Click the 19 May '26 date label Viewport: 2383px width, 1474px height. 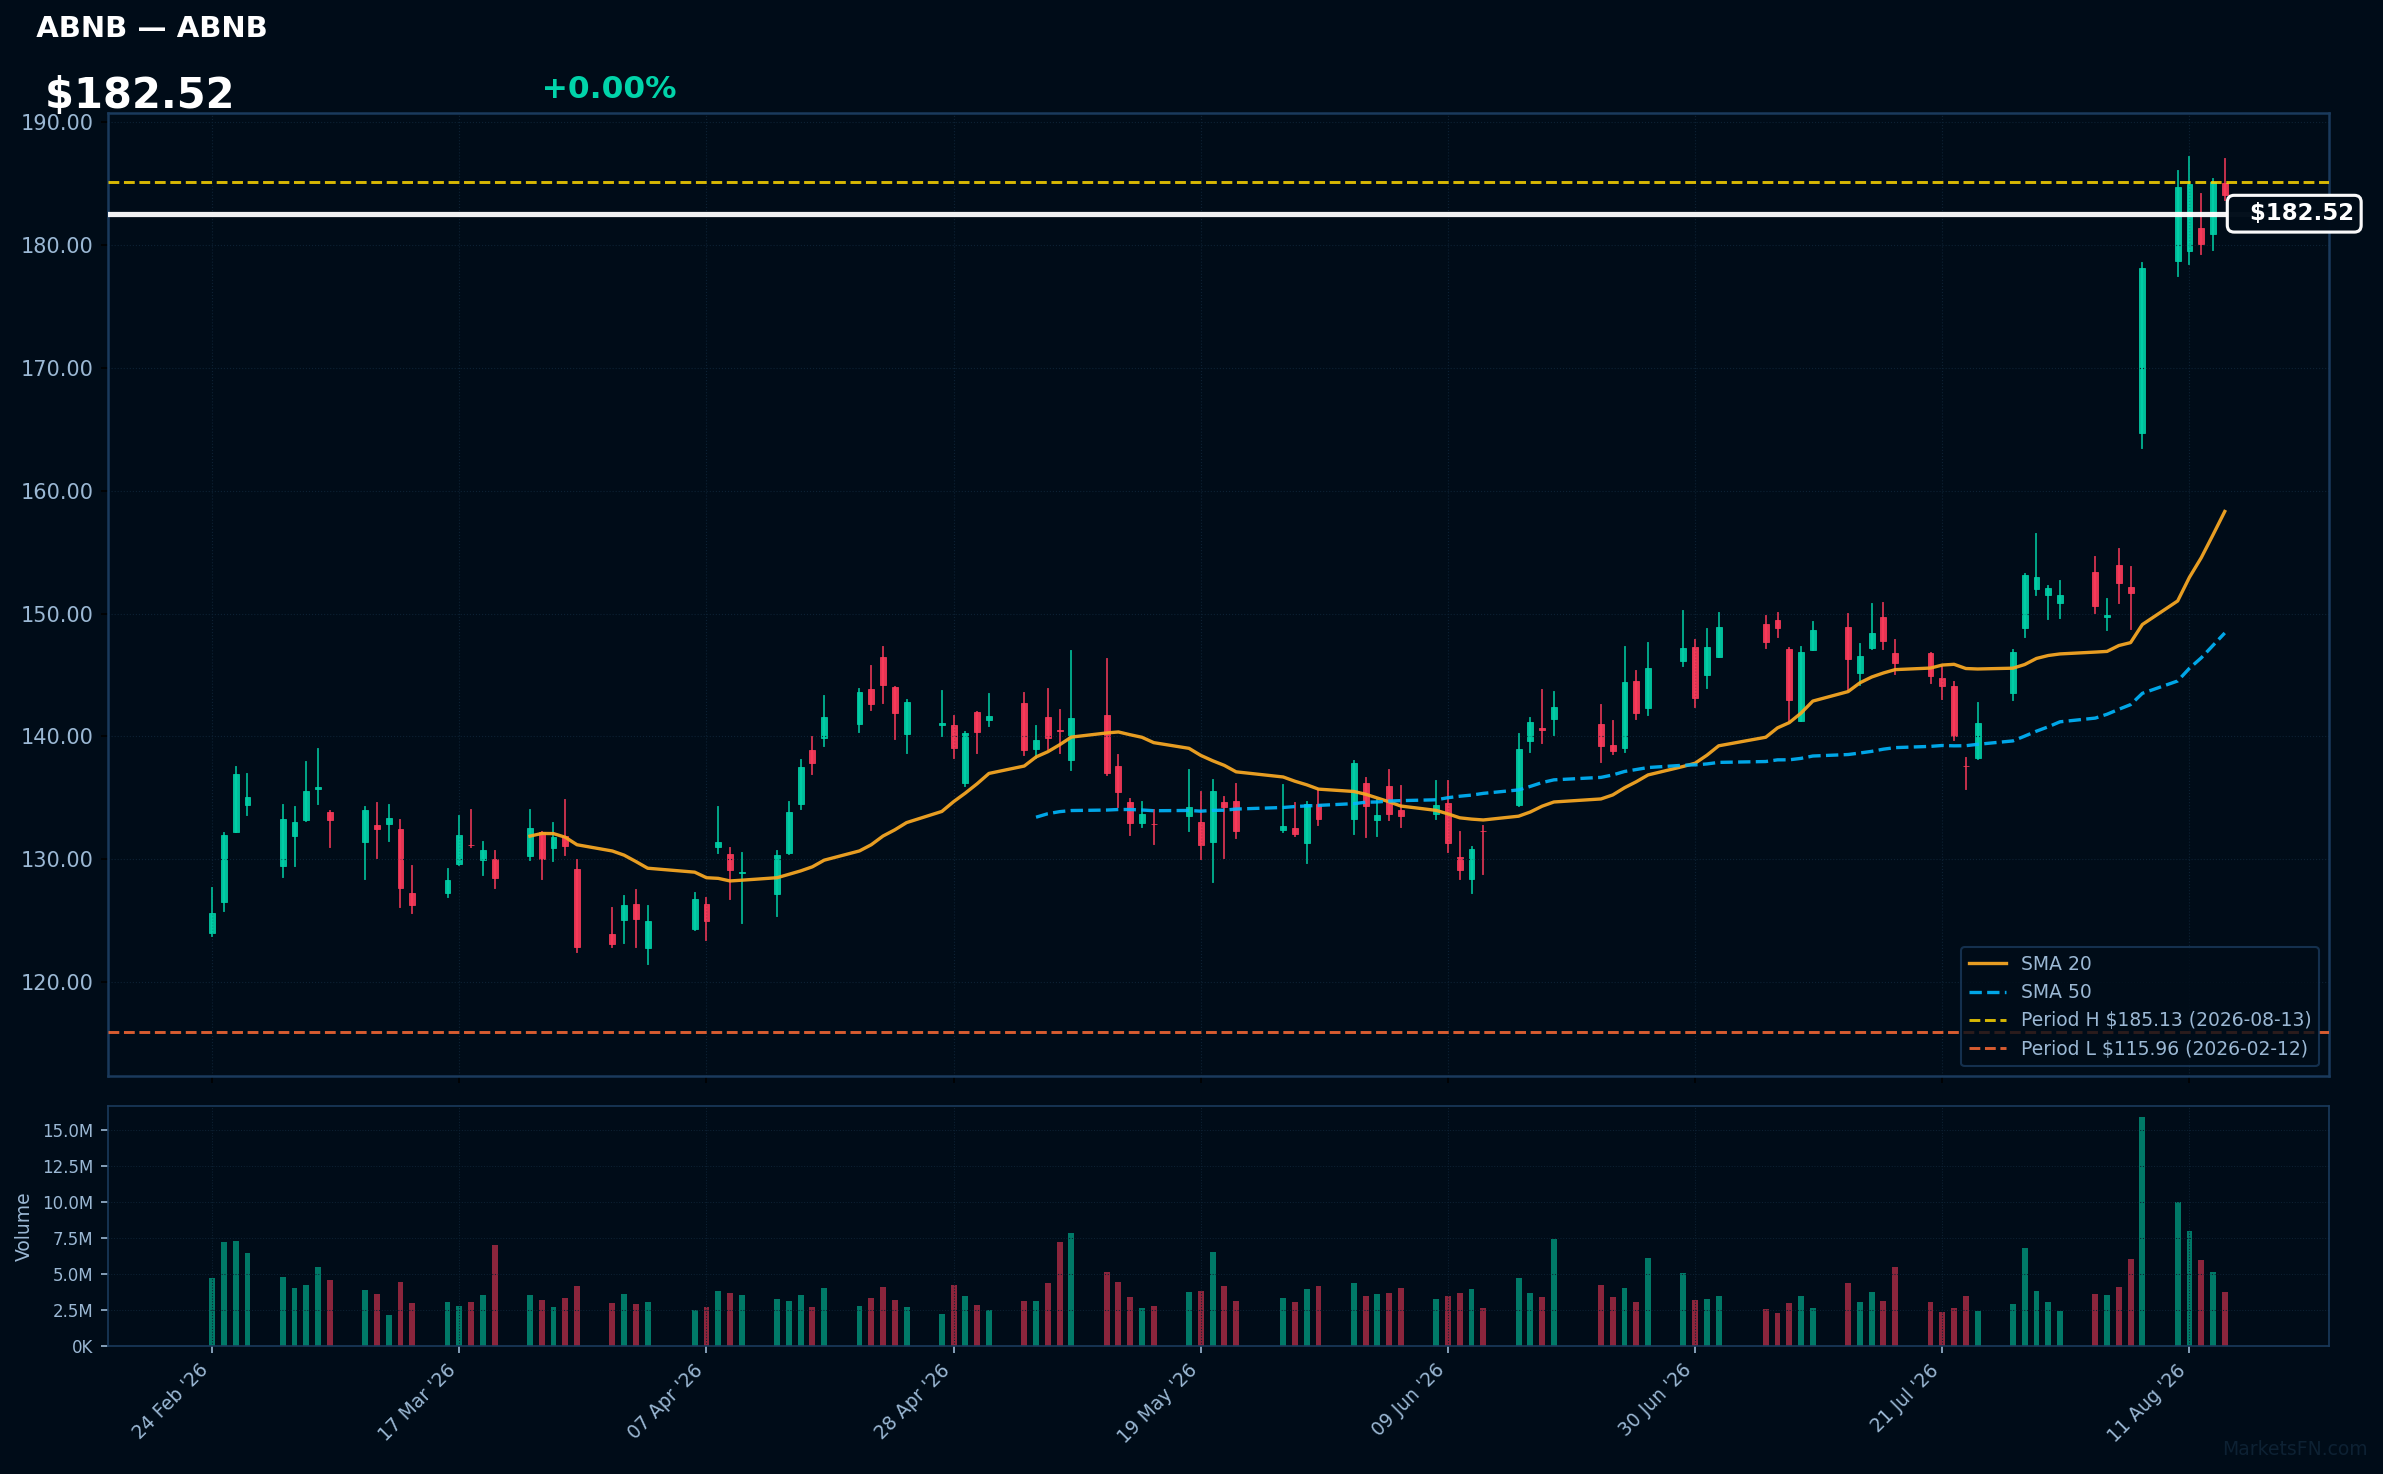pos(1158,1401)
